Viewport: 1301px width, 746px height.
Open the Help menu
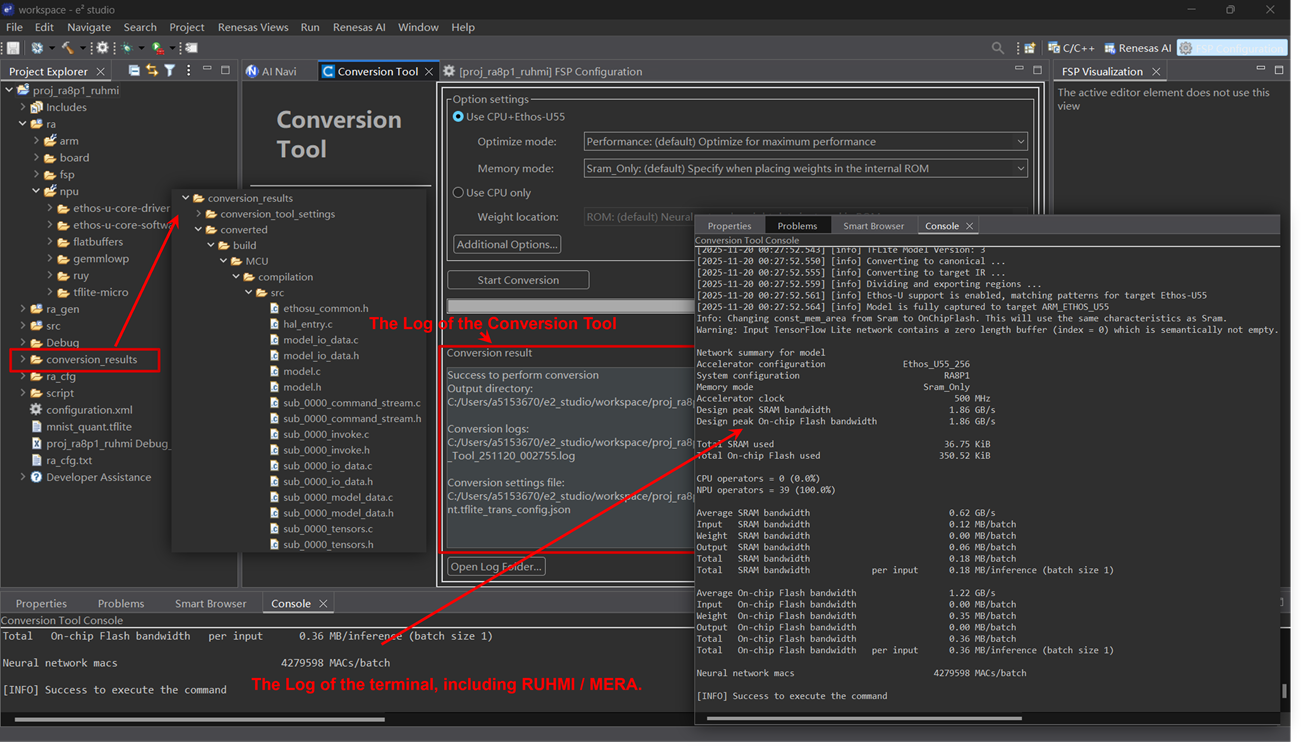463,27
